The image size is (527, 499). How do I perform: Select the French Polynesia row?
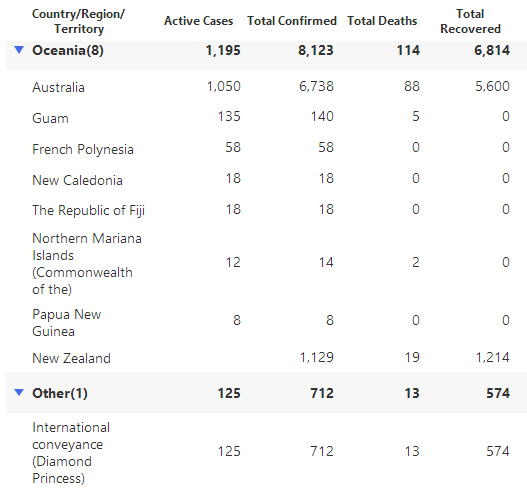coord(266,148)
